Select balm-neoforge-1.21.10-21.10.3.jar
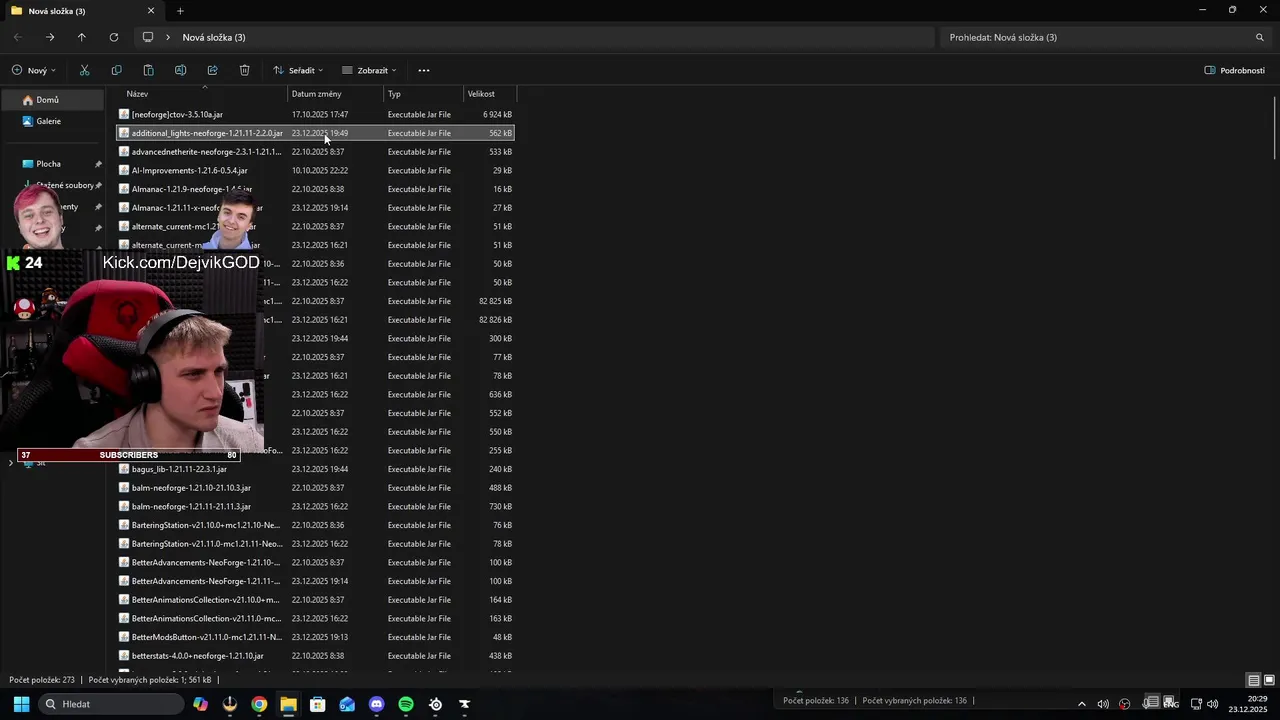 (x=315, y=488)
